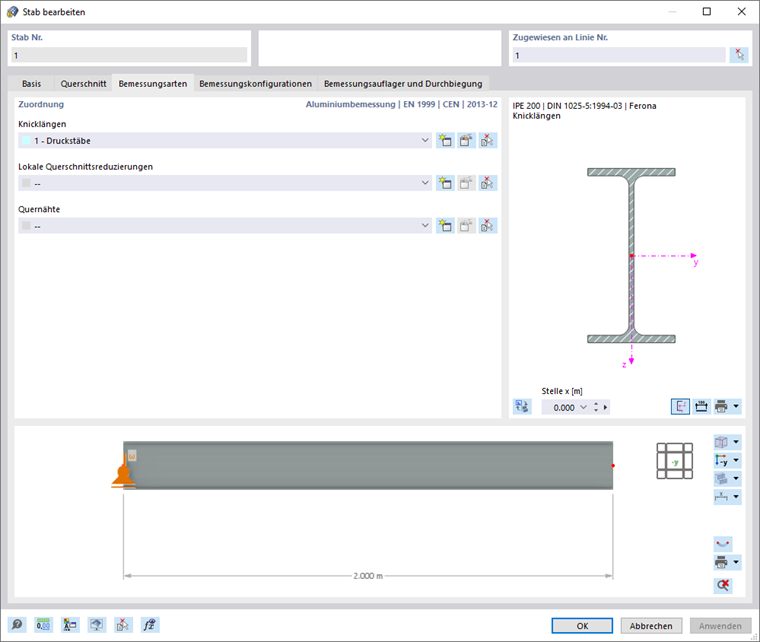Click the bottom toolbar cursor with red X icon
The image size is (760, 642).
pyautogui.click(x=123, y=625)
